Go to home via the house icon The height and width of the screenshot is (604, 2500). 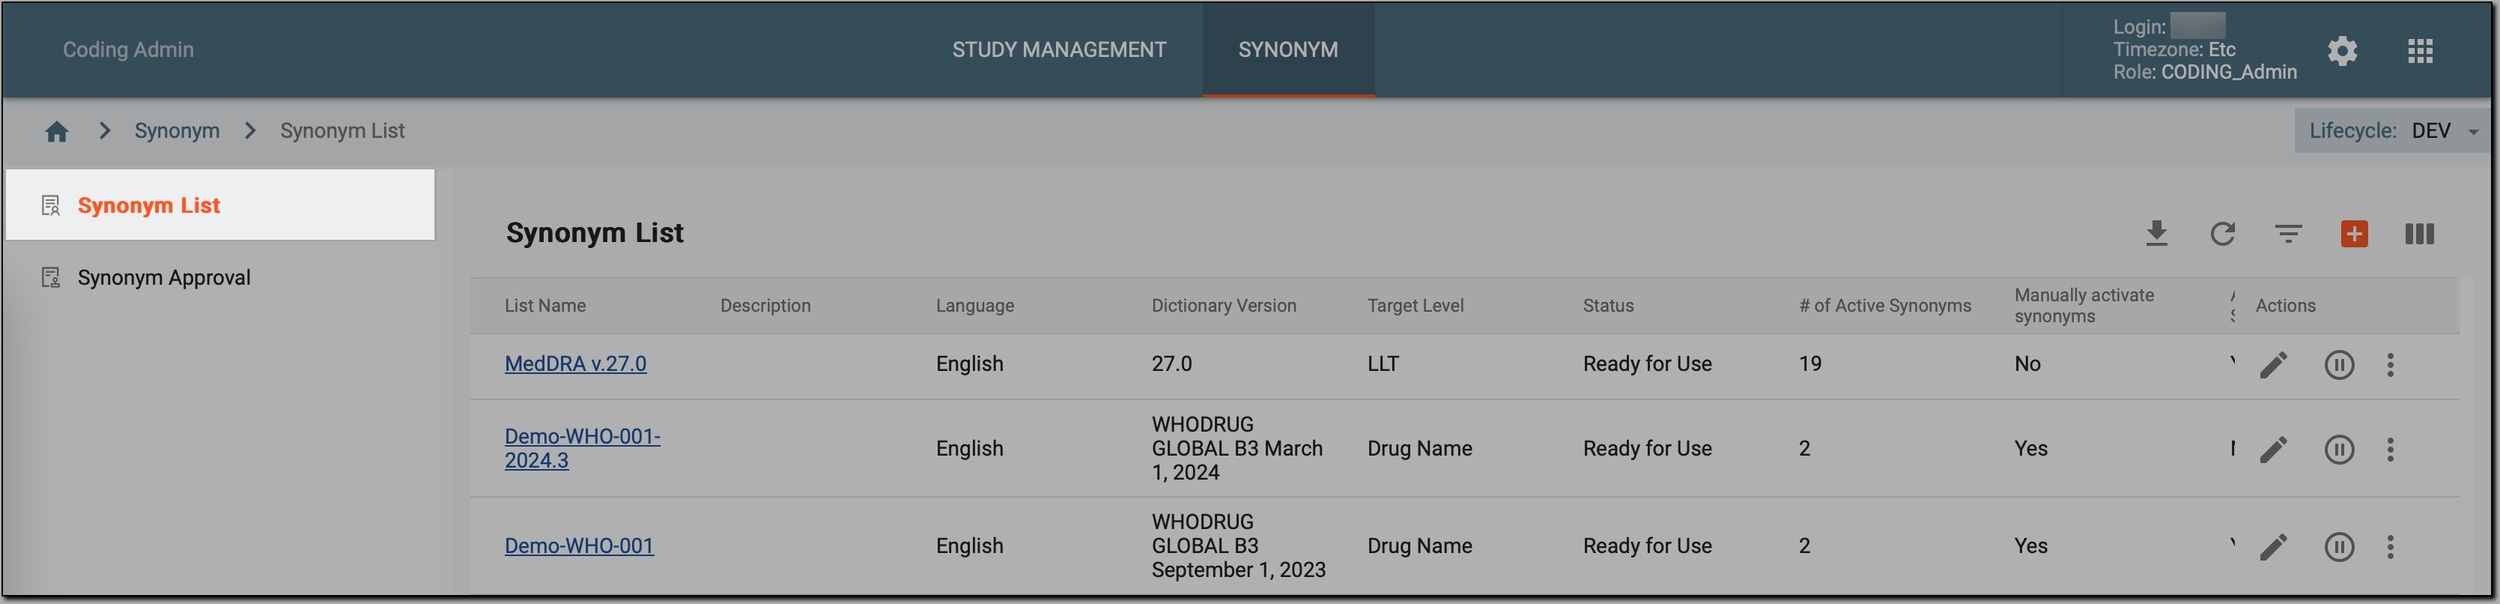57,131
